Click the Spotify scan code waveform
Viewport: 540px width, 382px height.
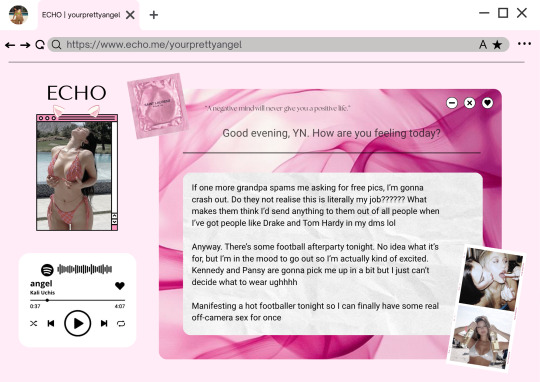pos(84,269)
